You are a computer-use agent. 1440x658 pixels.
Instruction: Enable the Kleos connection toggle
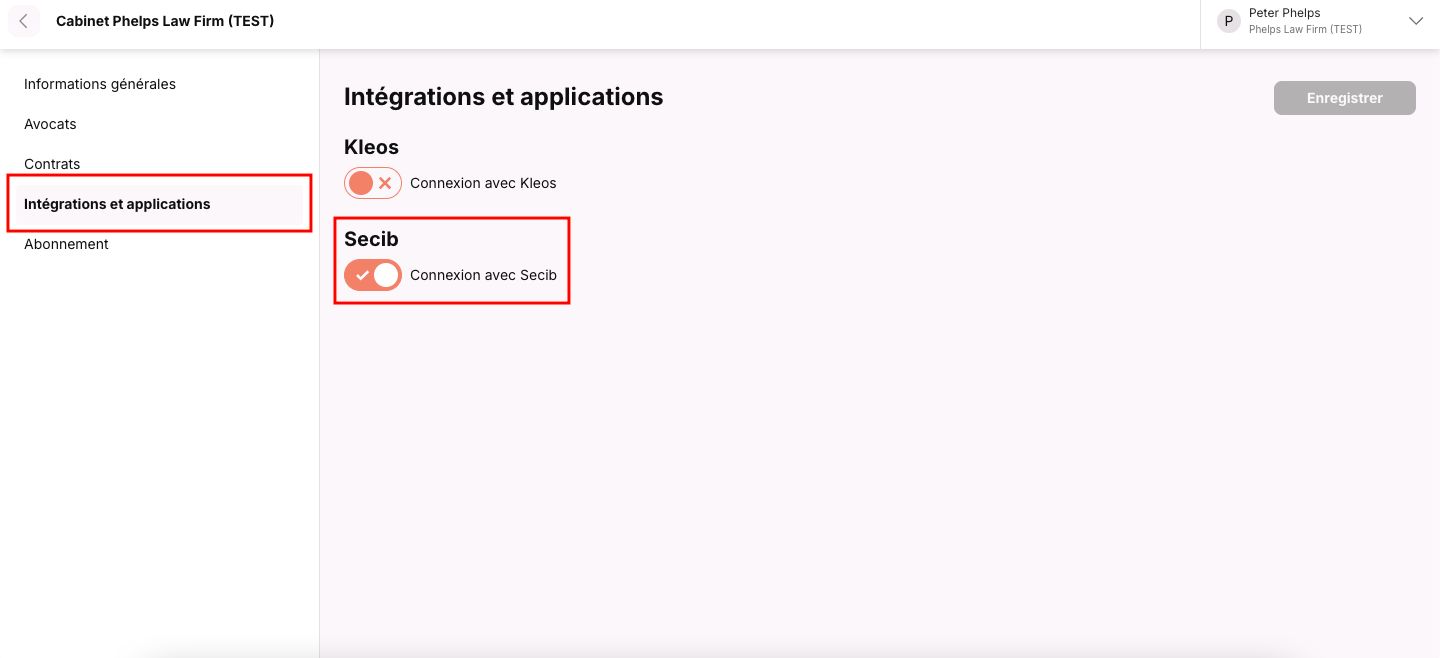pos(372,183)
